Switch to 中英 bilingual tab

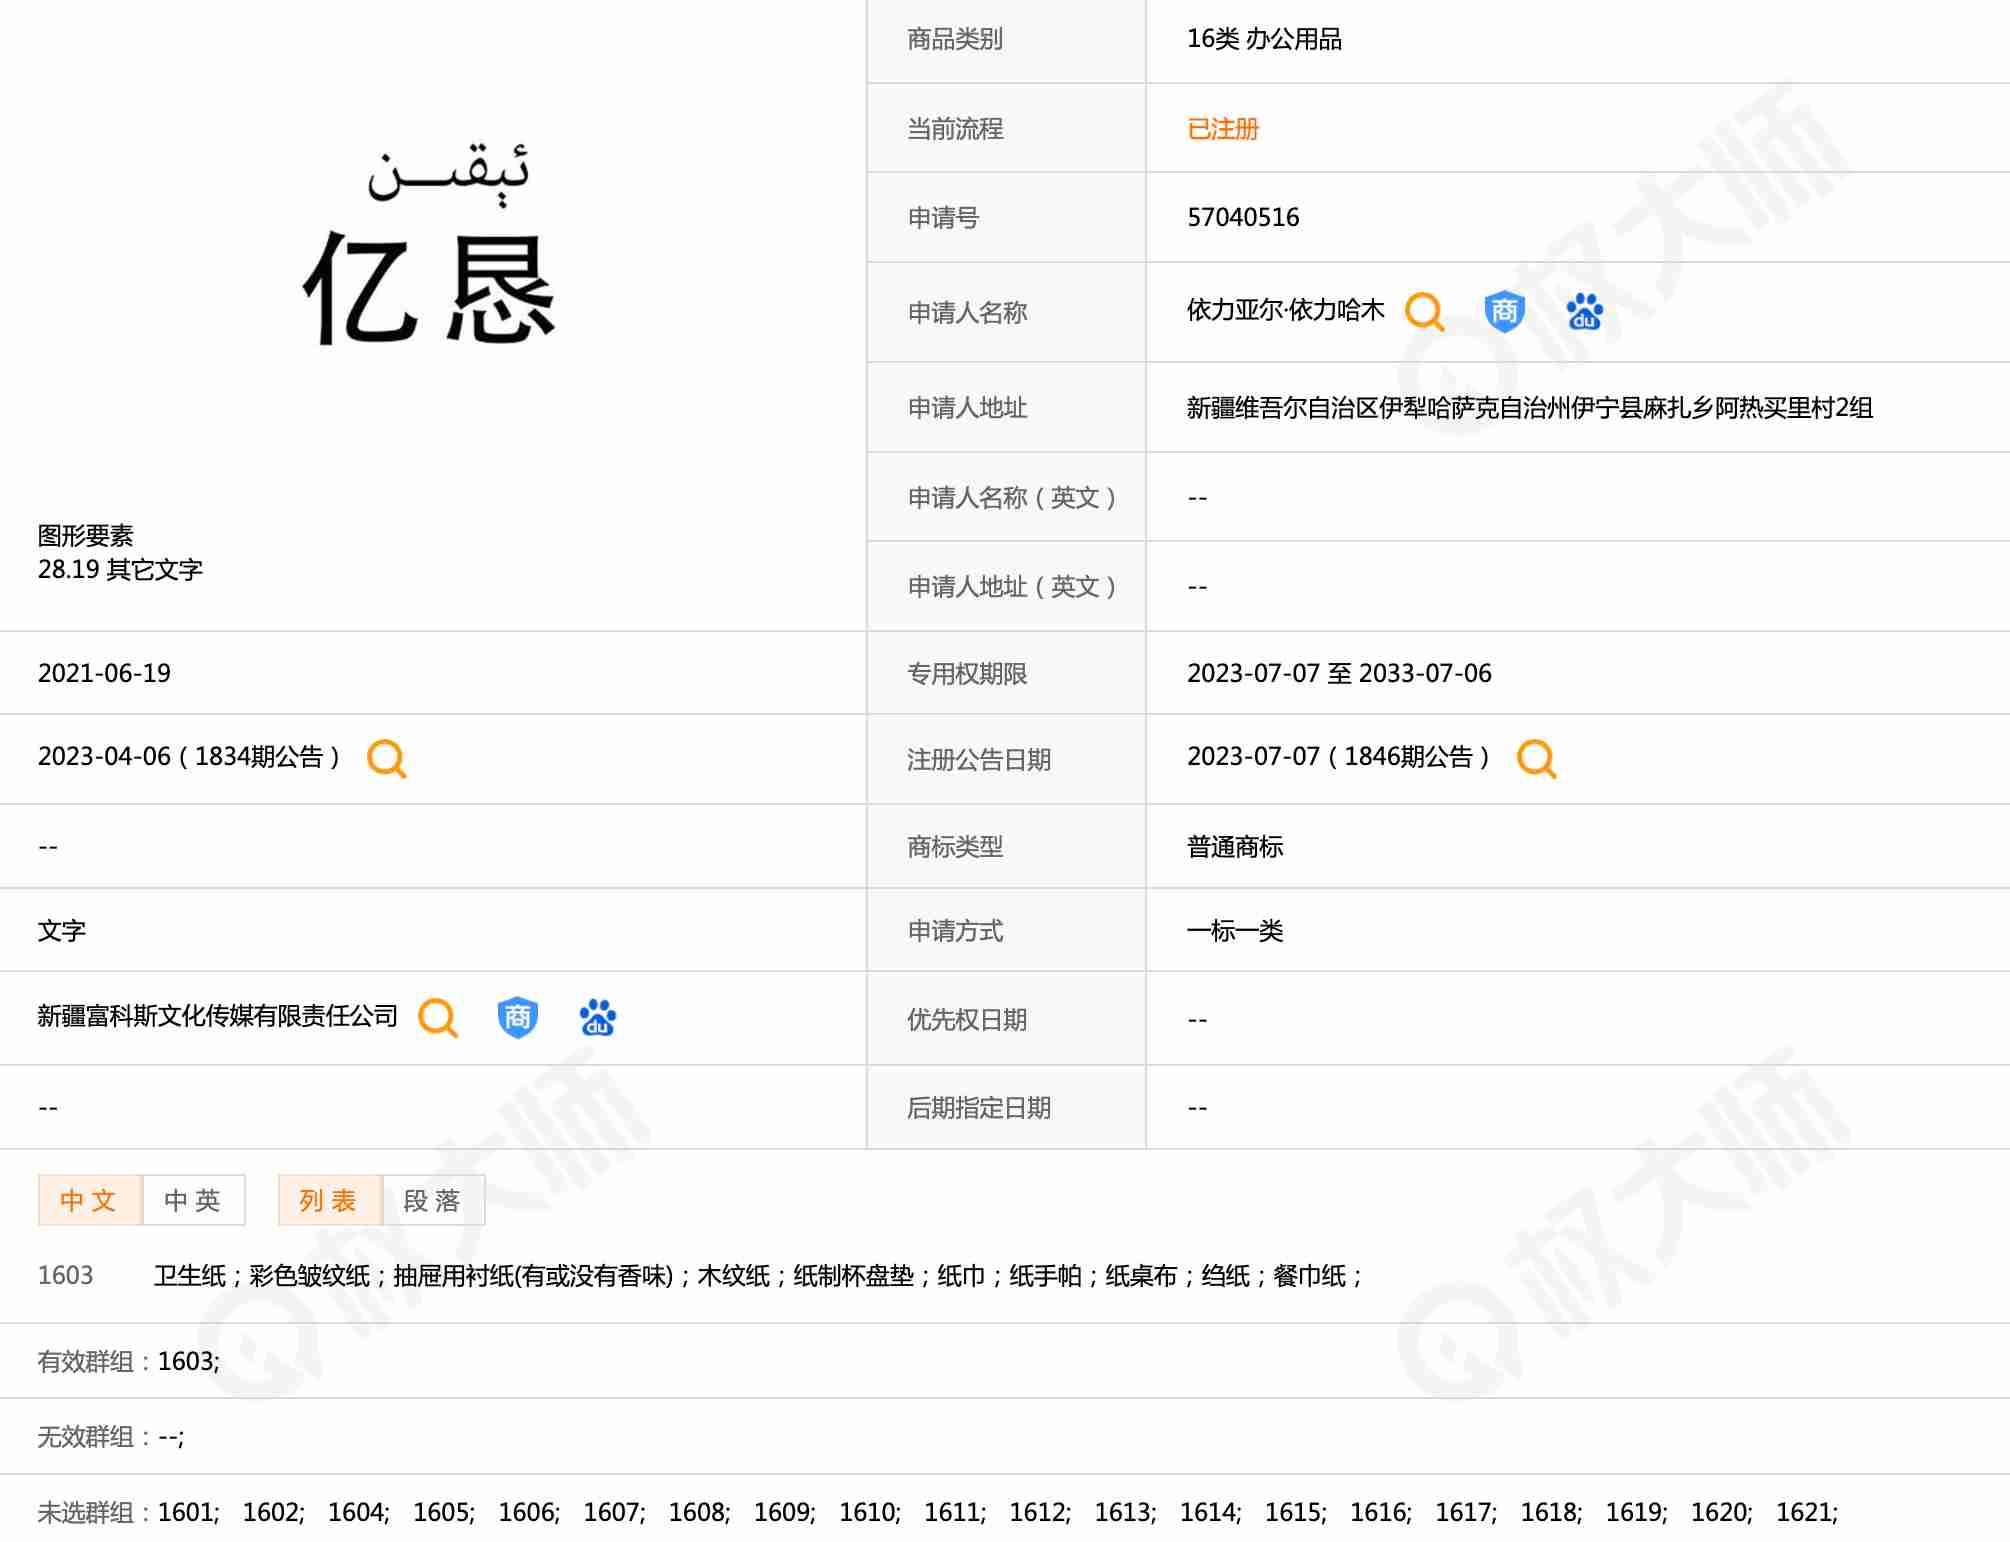pos(193,1200)
